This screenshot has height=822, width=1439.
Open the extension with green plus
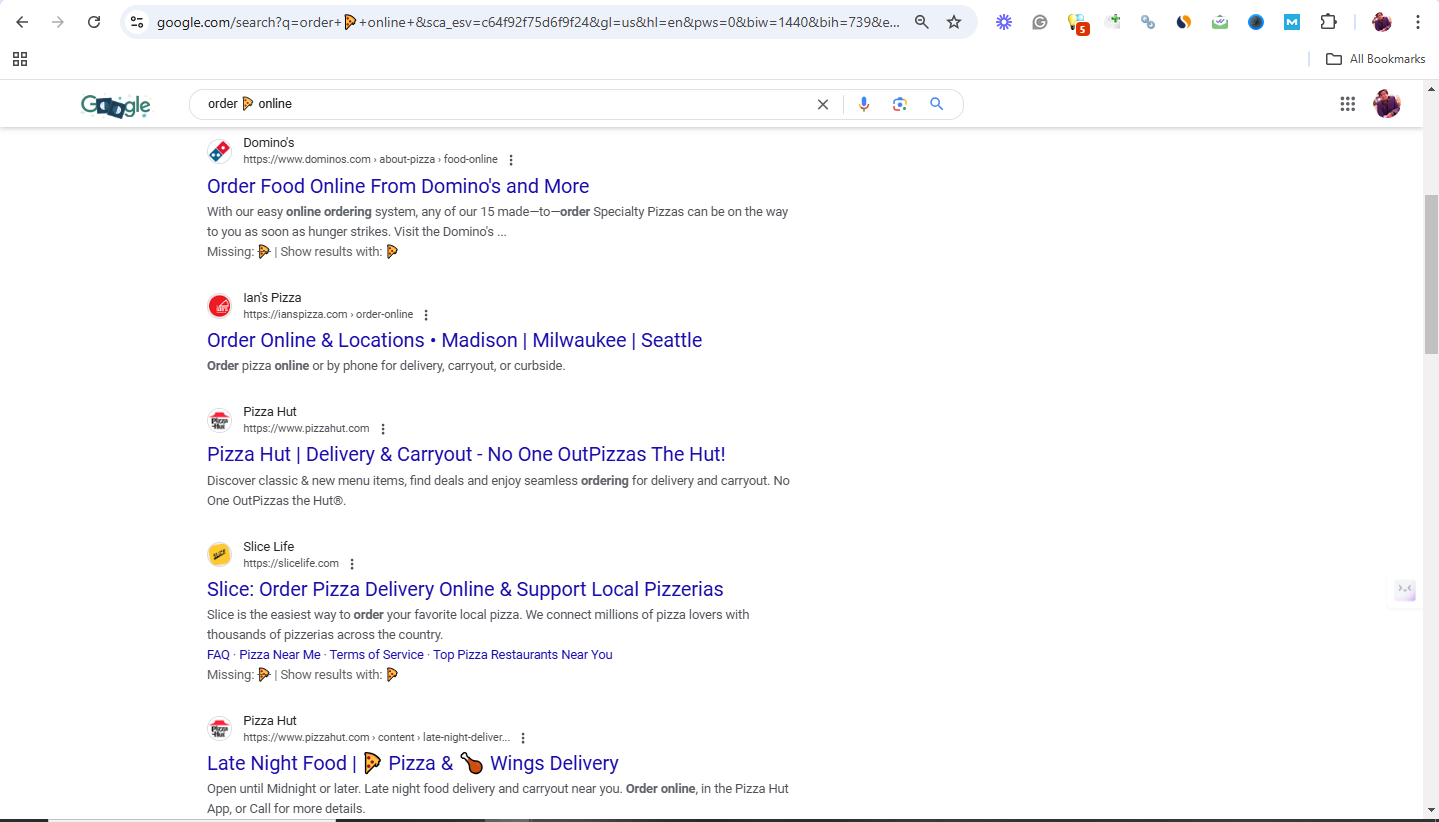click(1112, 22)
